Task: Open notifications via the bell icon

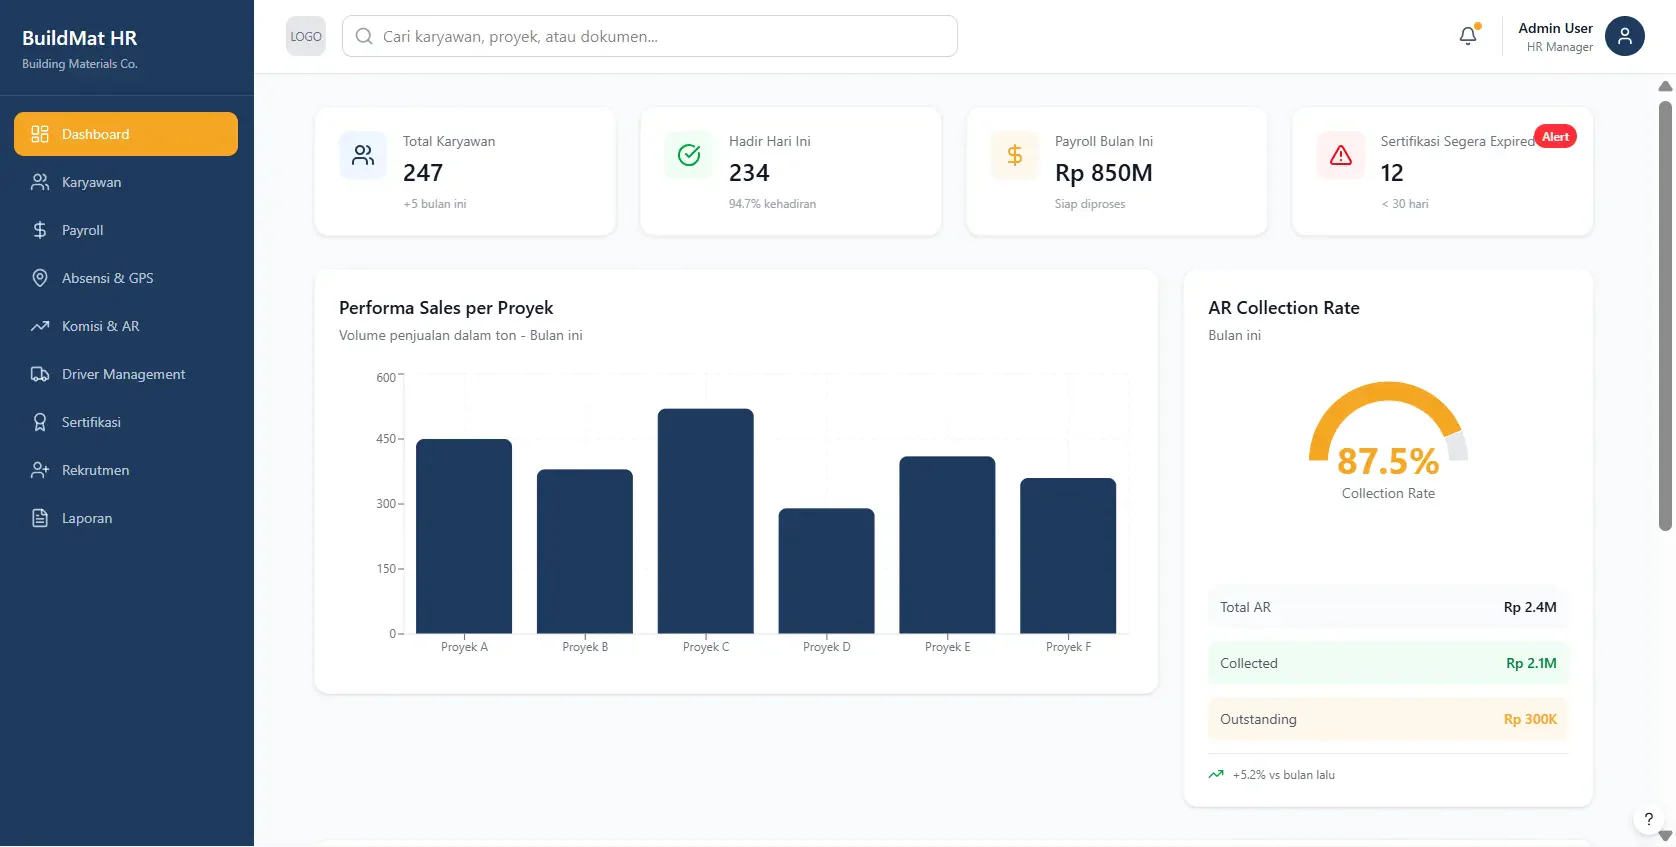Action: click(x=1468, y=36)
